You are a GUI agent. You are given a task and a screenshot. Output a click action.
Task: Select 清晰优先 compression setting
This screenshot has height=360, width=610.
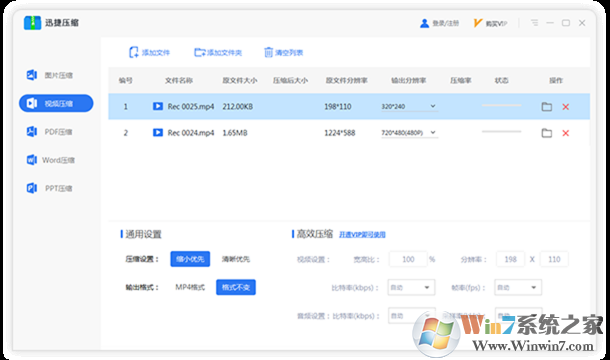(236, 259)
